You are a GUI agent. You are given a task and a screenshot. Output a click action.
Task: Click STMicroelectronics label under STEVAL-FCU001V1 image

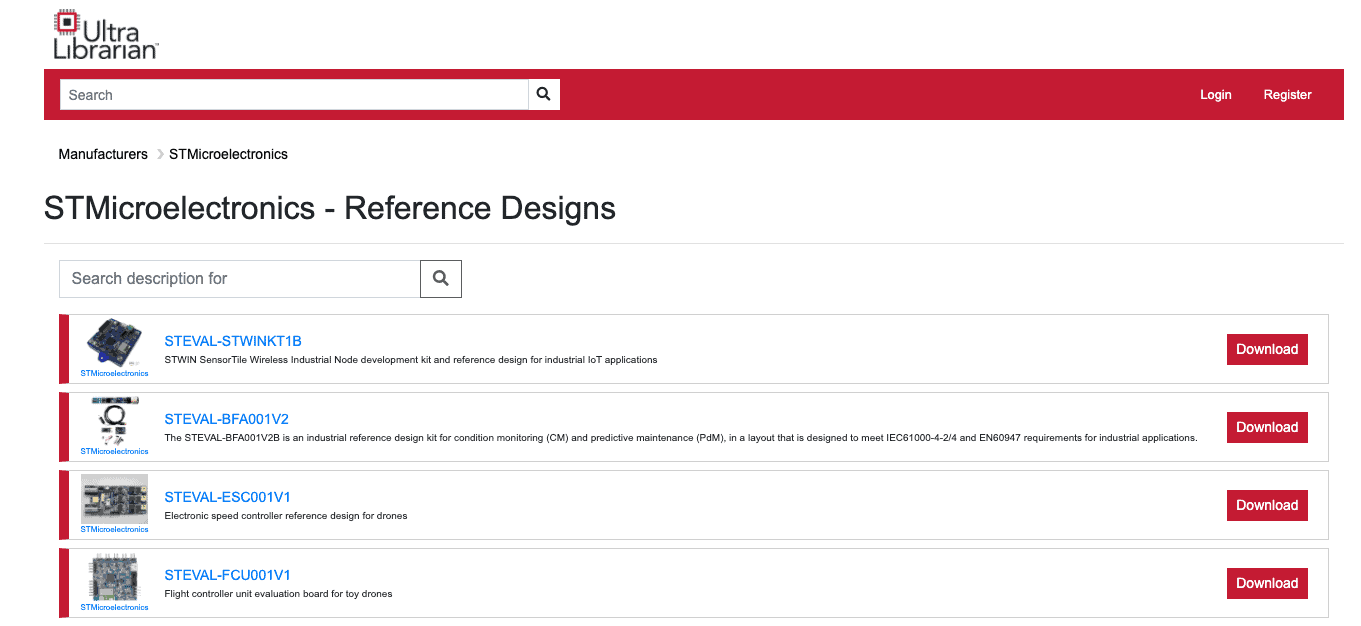[114, 607]
